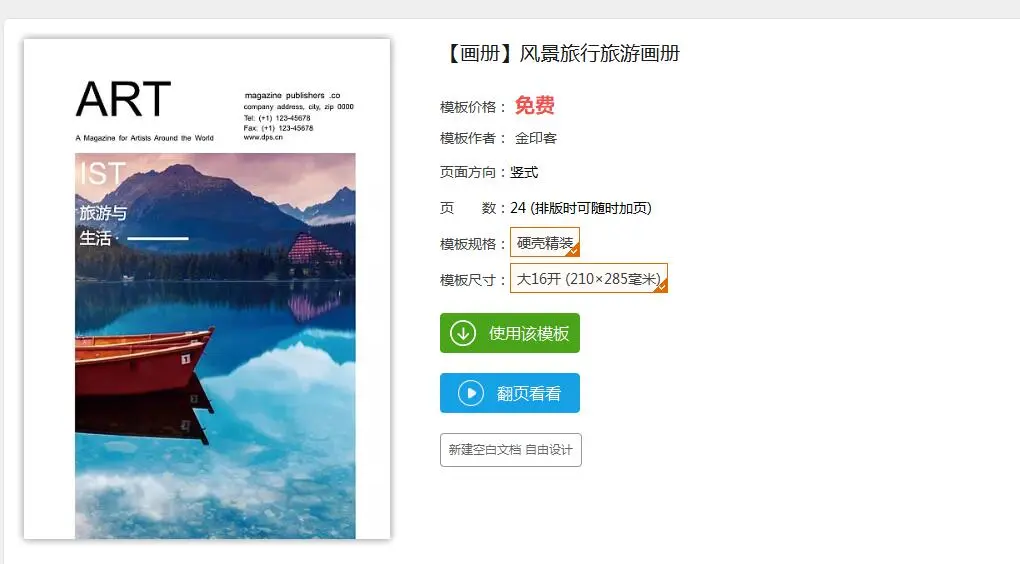Select the 大16开 (210×285毫米) size option

pos(589,278)
